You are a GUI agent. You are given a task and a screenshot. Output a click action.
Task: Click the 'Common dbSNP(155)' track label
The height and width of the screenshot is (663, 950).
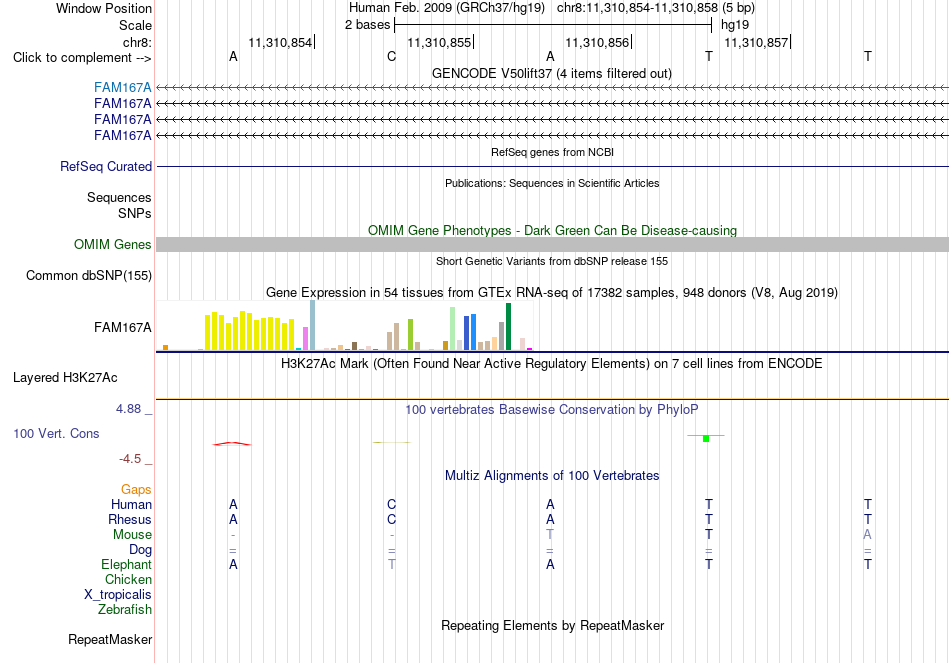(88, 276)
